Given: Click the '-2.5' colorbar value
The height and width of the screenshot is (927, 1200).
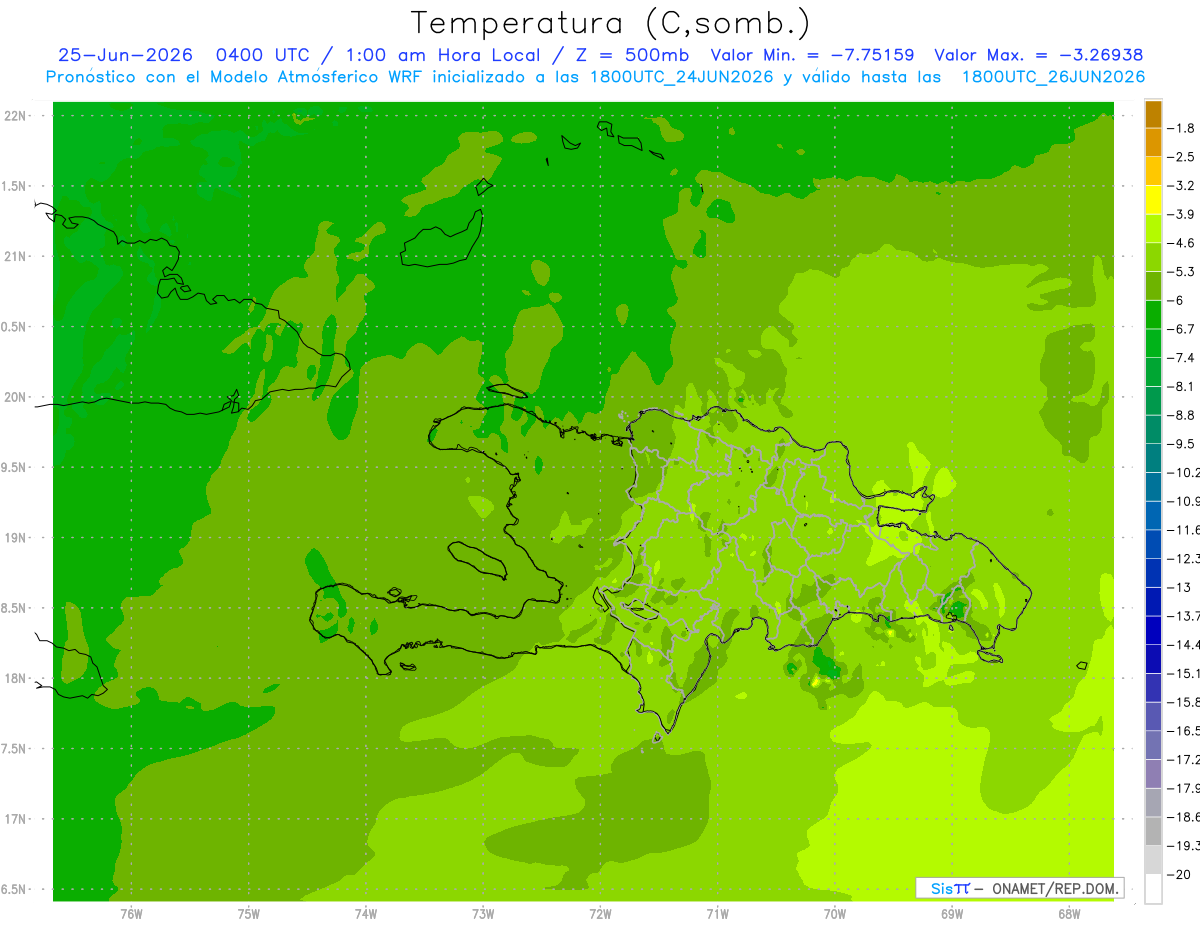Looking at the screenshot, I should click(1182, 157).
